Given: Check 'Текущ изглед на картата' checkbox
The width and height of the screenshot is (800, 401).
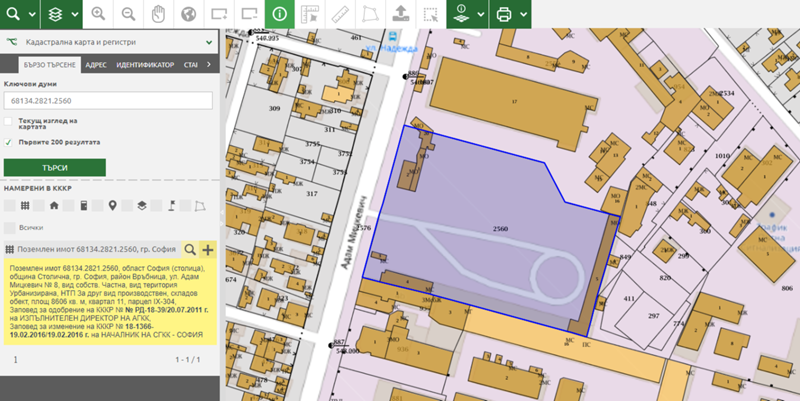Looking at the screenshot, I should [9, 122].
